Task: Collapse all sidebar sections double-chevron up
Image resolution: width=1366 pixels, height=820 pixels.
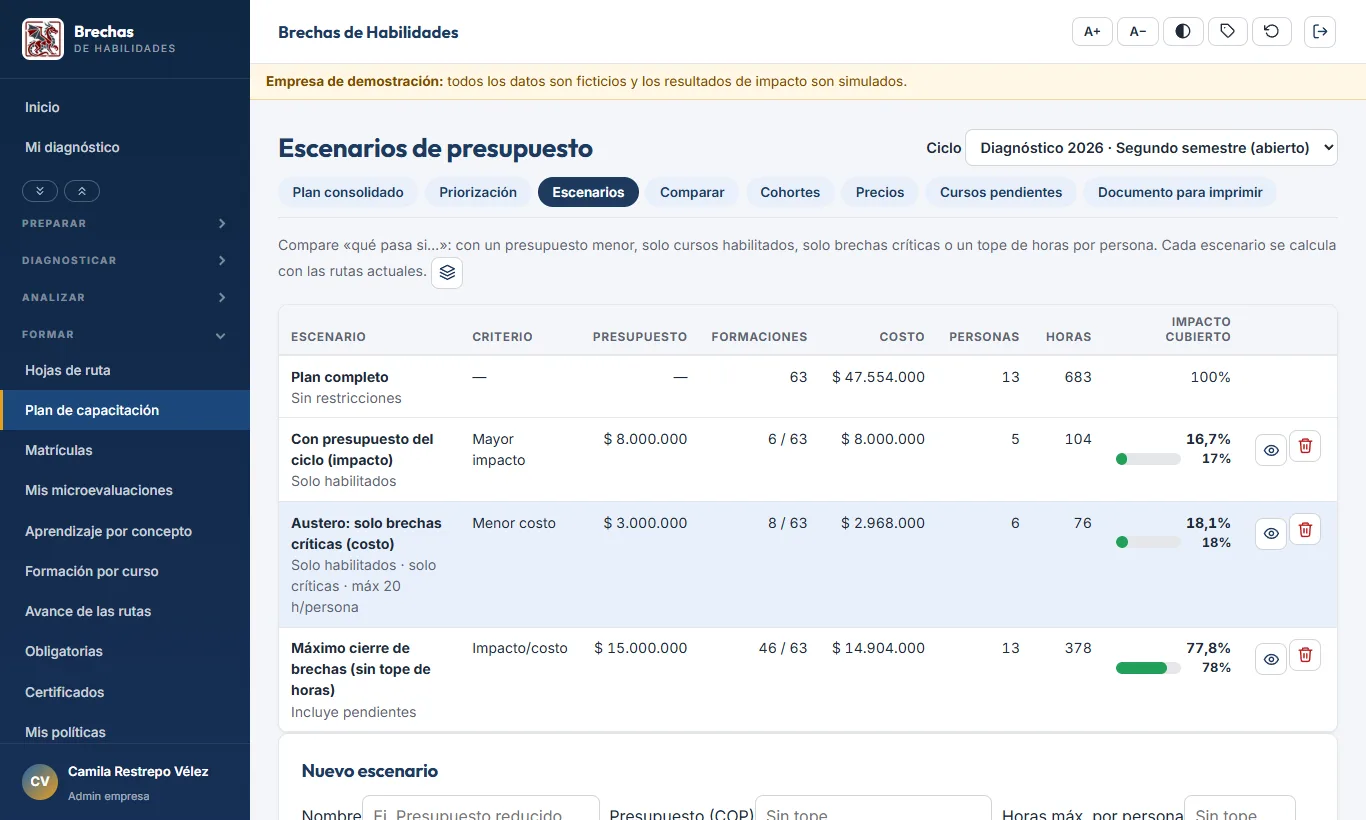Action: click(x=82, y=190)
